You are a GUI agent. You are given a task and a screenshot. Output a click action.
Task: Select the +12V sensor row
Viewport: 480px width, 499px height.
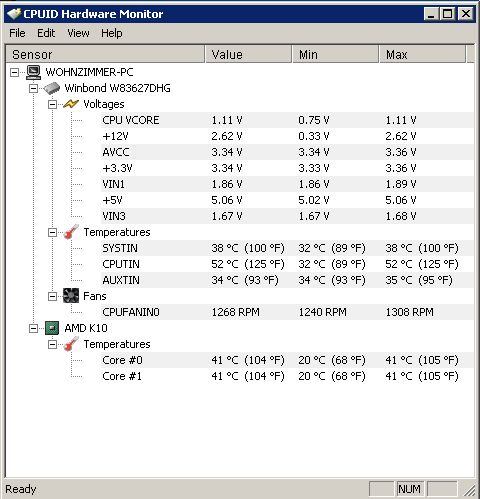click(x=287, y=136)
